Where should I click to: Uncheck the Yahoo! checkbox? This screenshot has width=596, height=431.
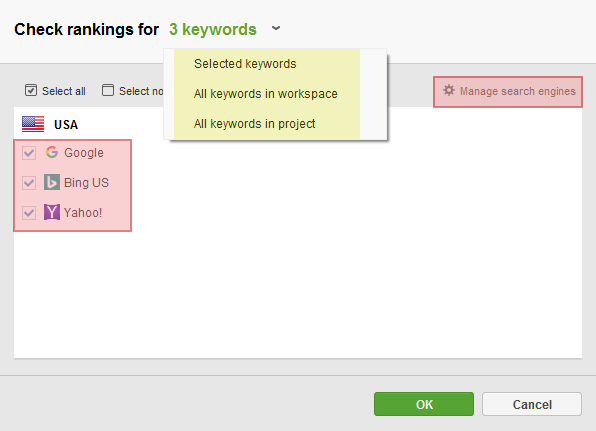29,213
